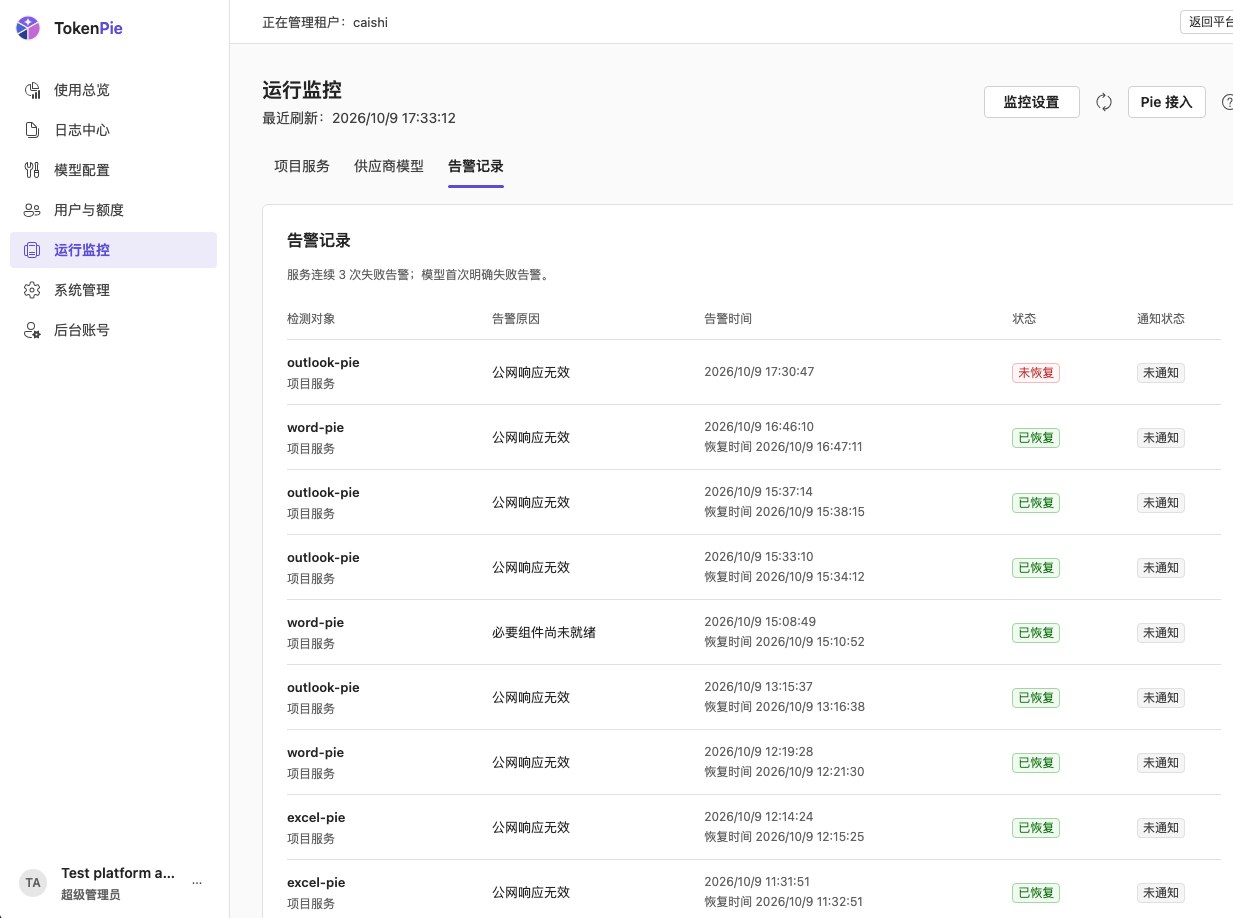
Task: Open 日志中心 sidebar icon
Action: (x=32, y=130)
